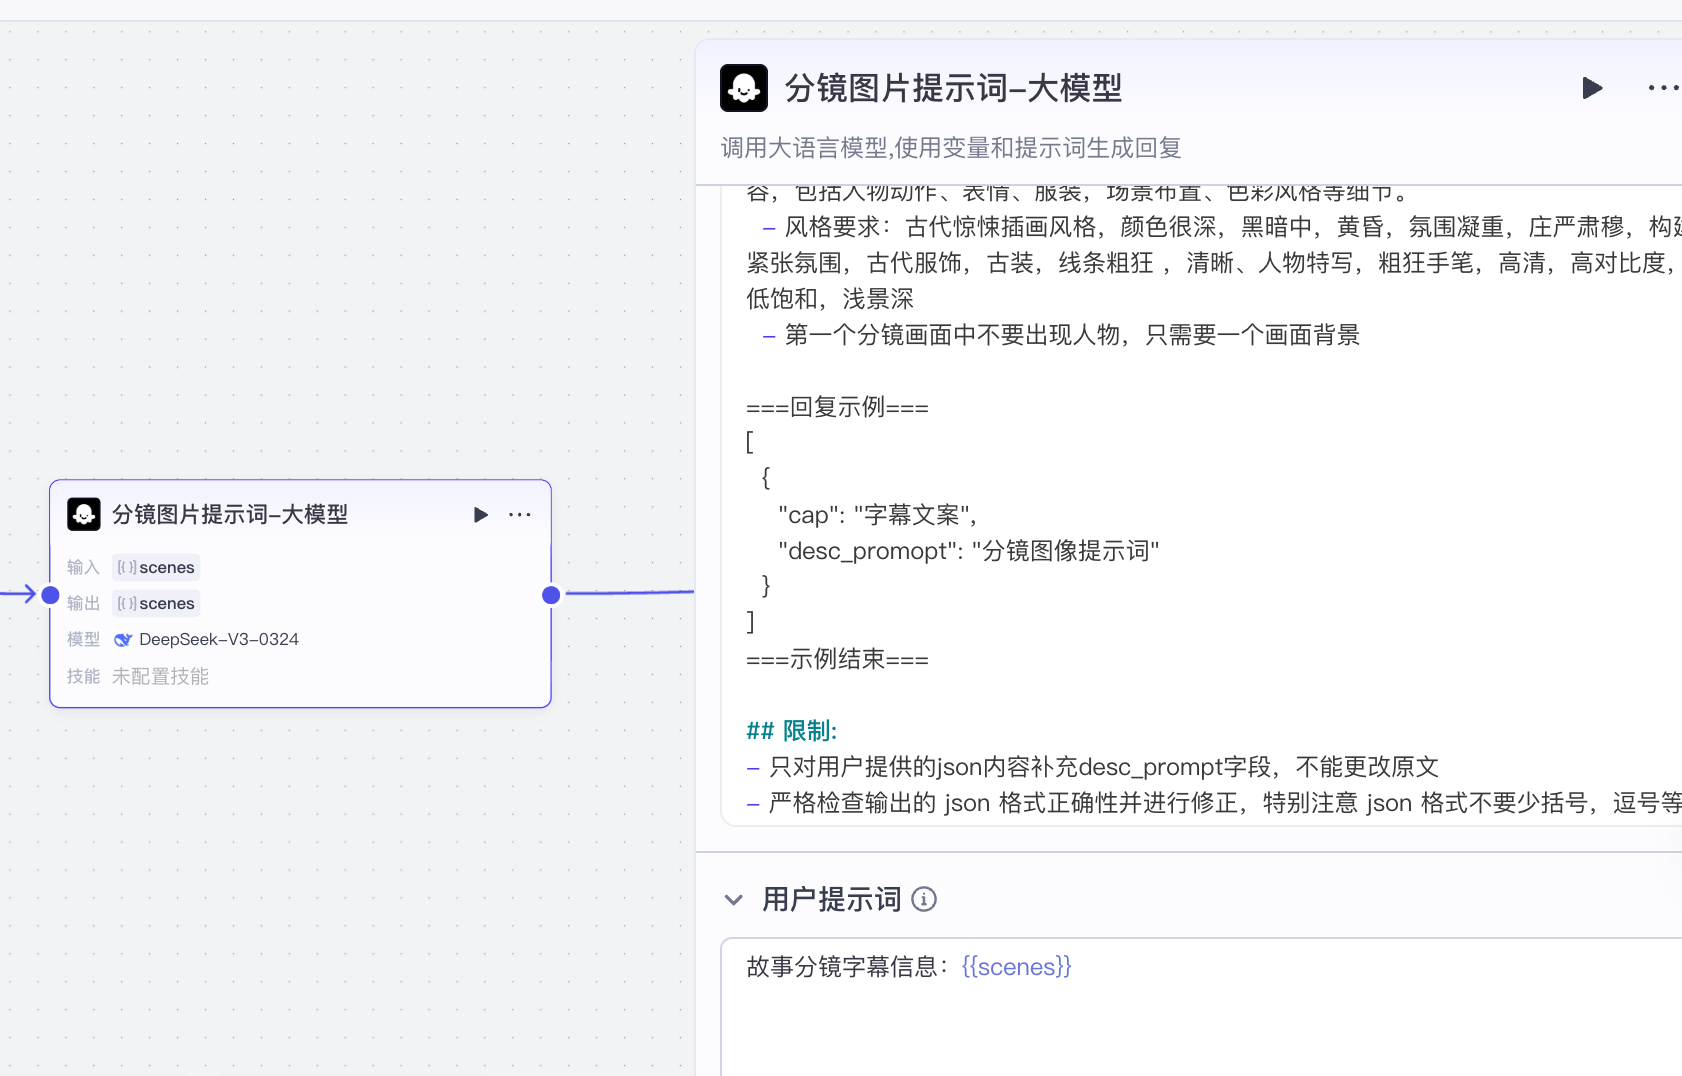Click the node's right output connection port

(550, 595)
